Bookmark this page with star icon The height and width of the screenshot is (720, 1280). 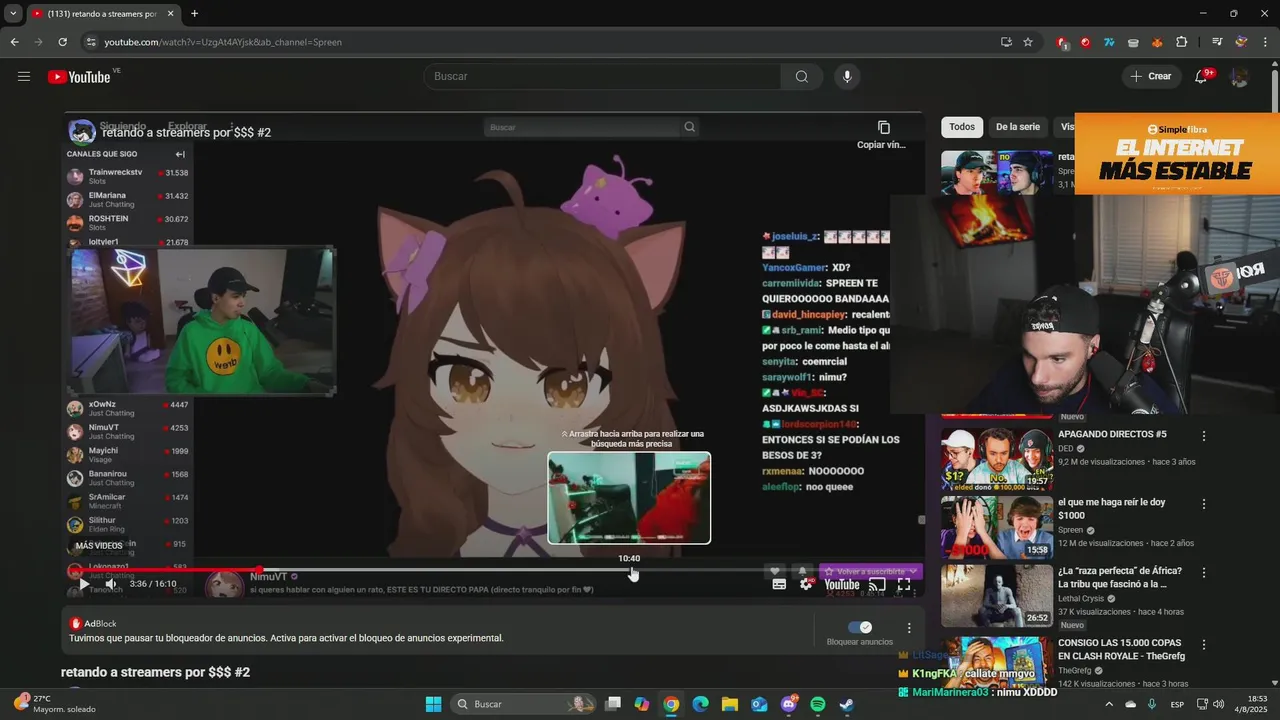(x=1028, y=42)
